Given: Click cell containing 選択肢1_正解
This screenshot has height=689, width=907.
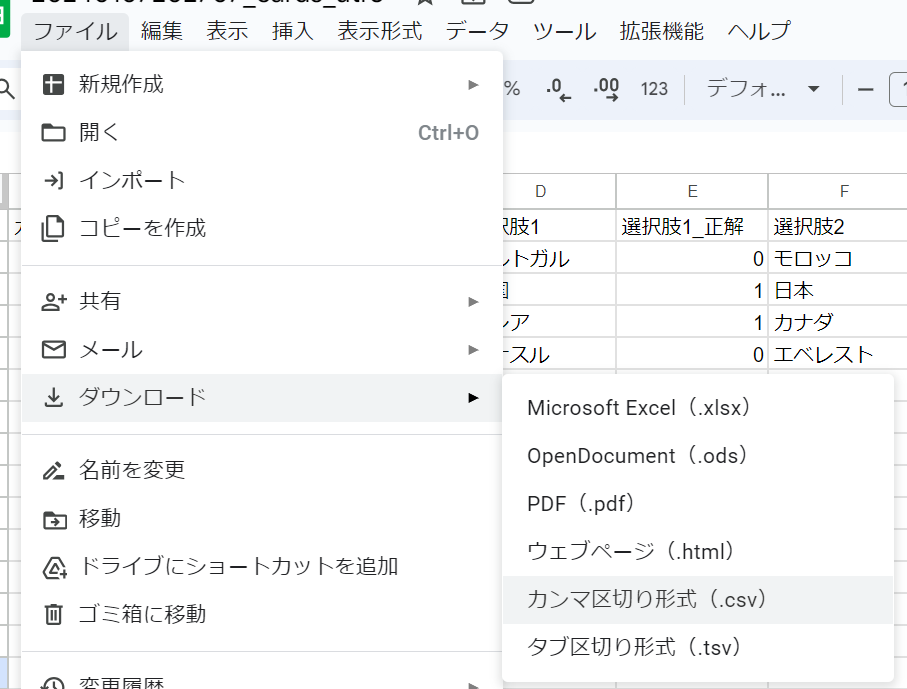Looking at the screenshot, I should pos(692,226).
